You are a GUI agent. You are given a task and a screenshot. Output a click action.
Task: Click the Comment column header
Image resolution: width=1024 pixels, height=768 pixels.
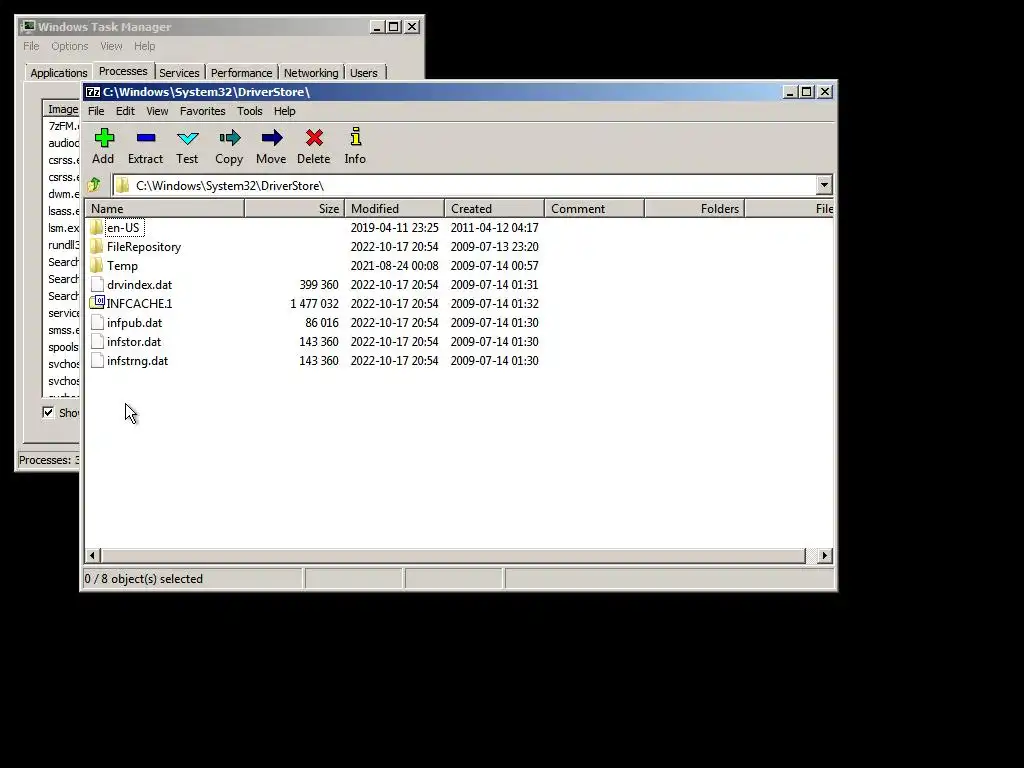(x=594, y=208)
